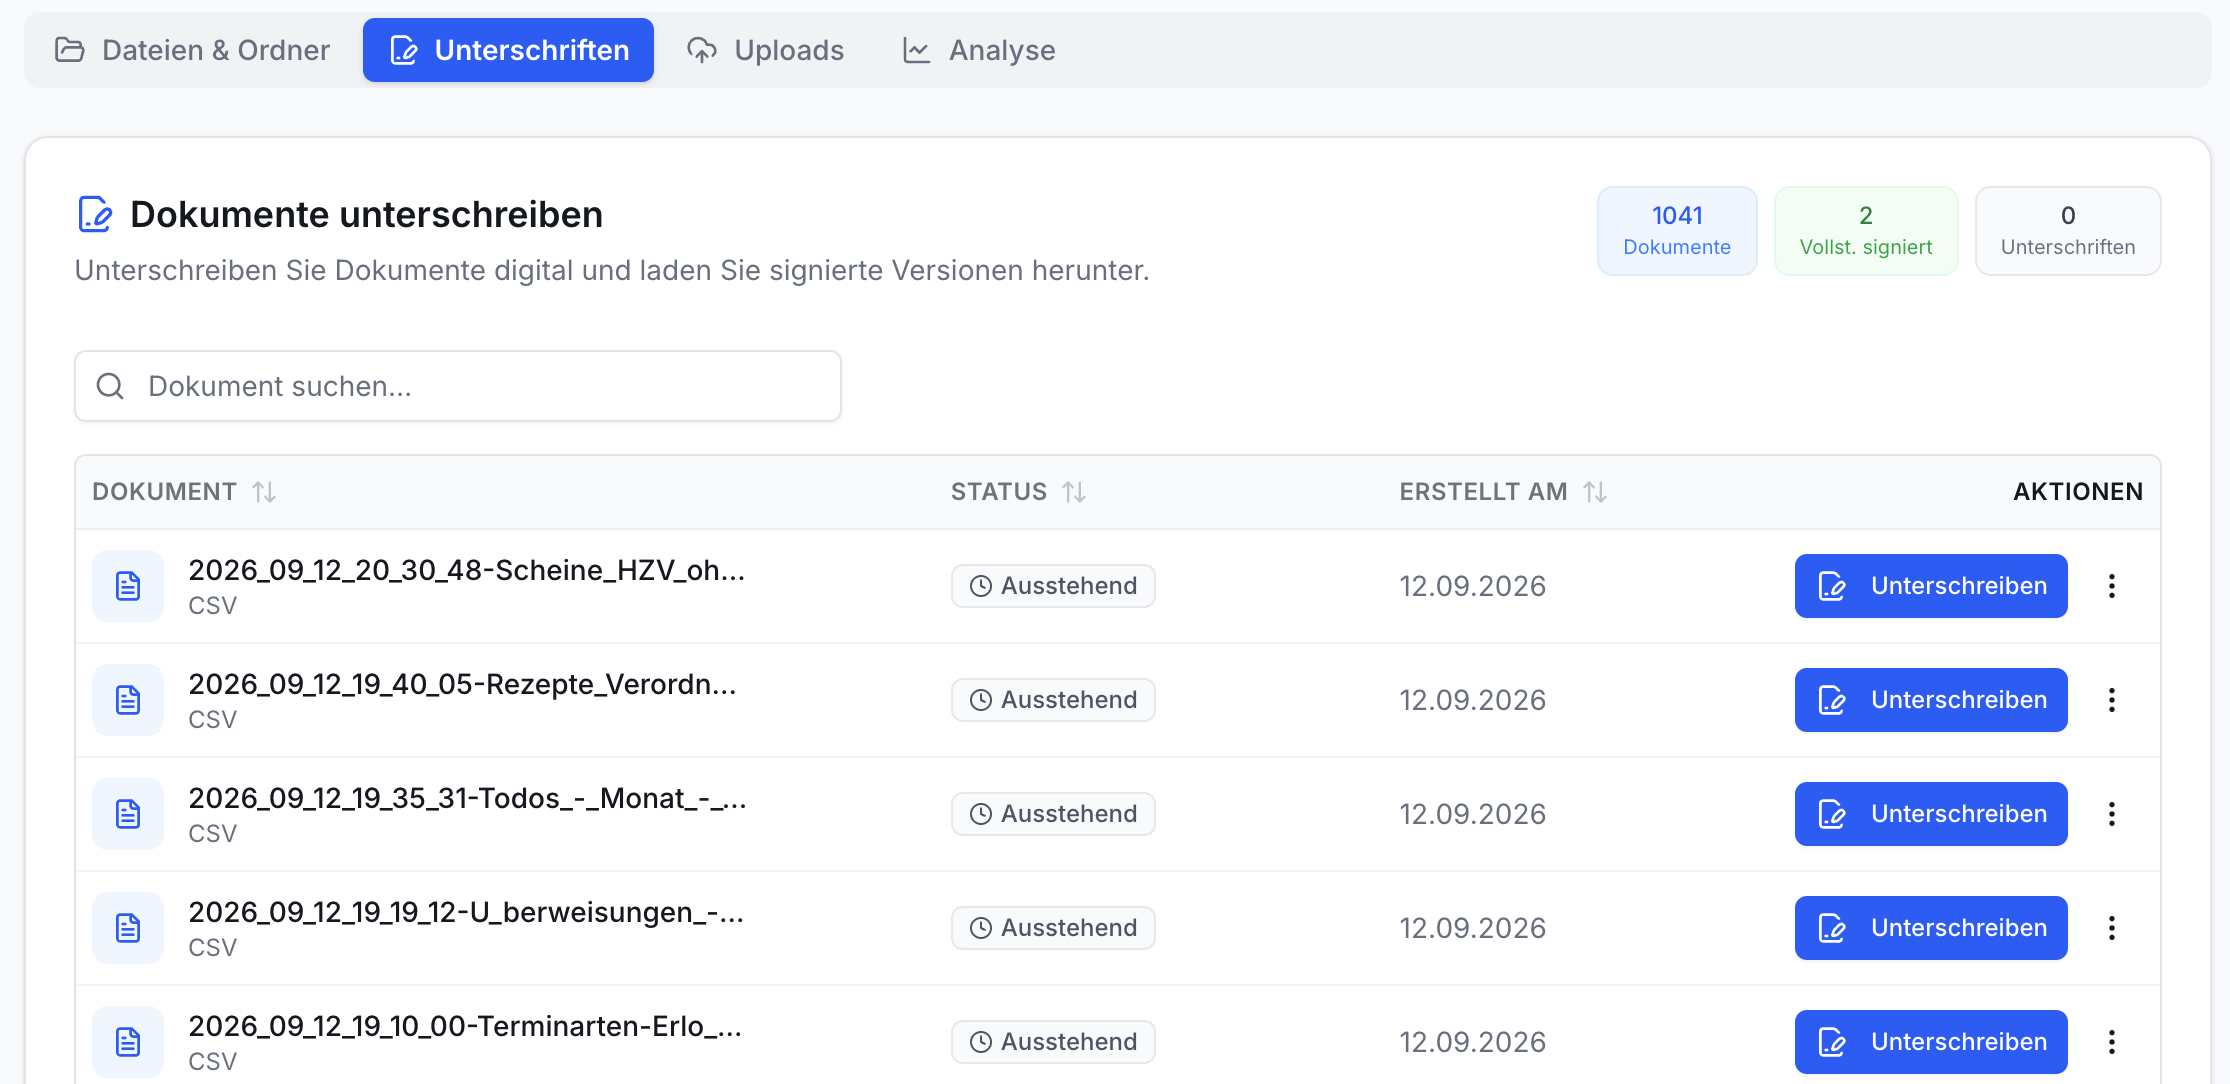Click the AKTIONEN column header
2230x1084 pixels.
coord(2078,492)
